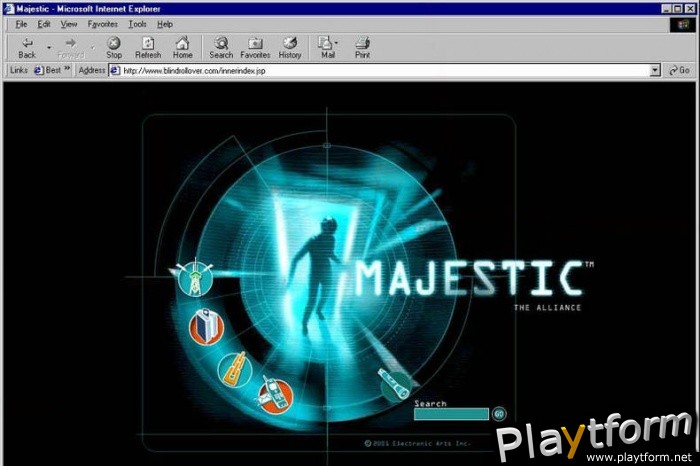Open the View menu
The image size is (700, 466).
coord(69,24)
